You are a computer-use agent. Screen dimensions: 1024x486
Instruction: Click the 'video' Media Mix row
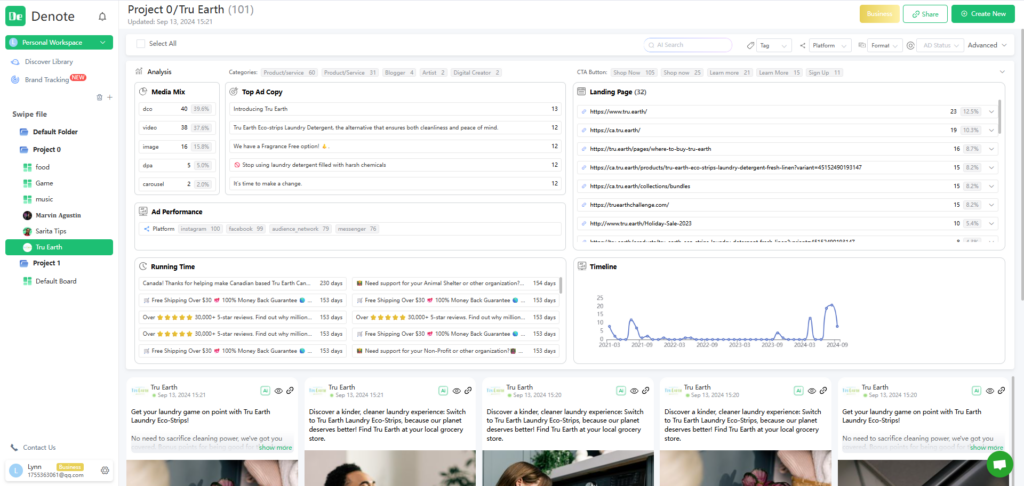tap(176, 128)
